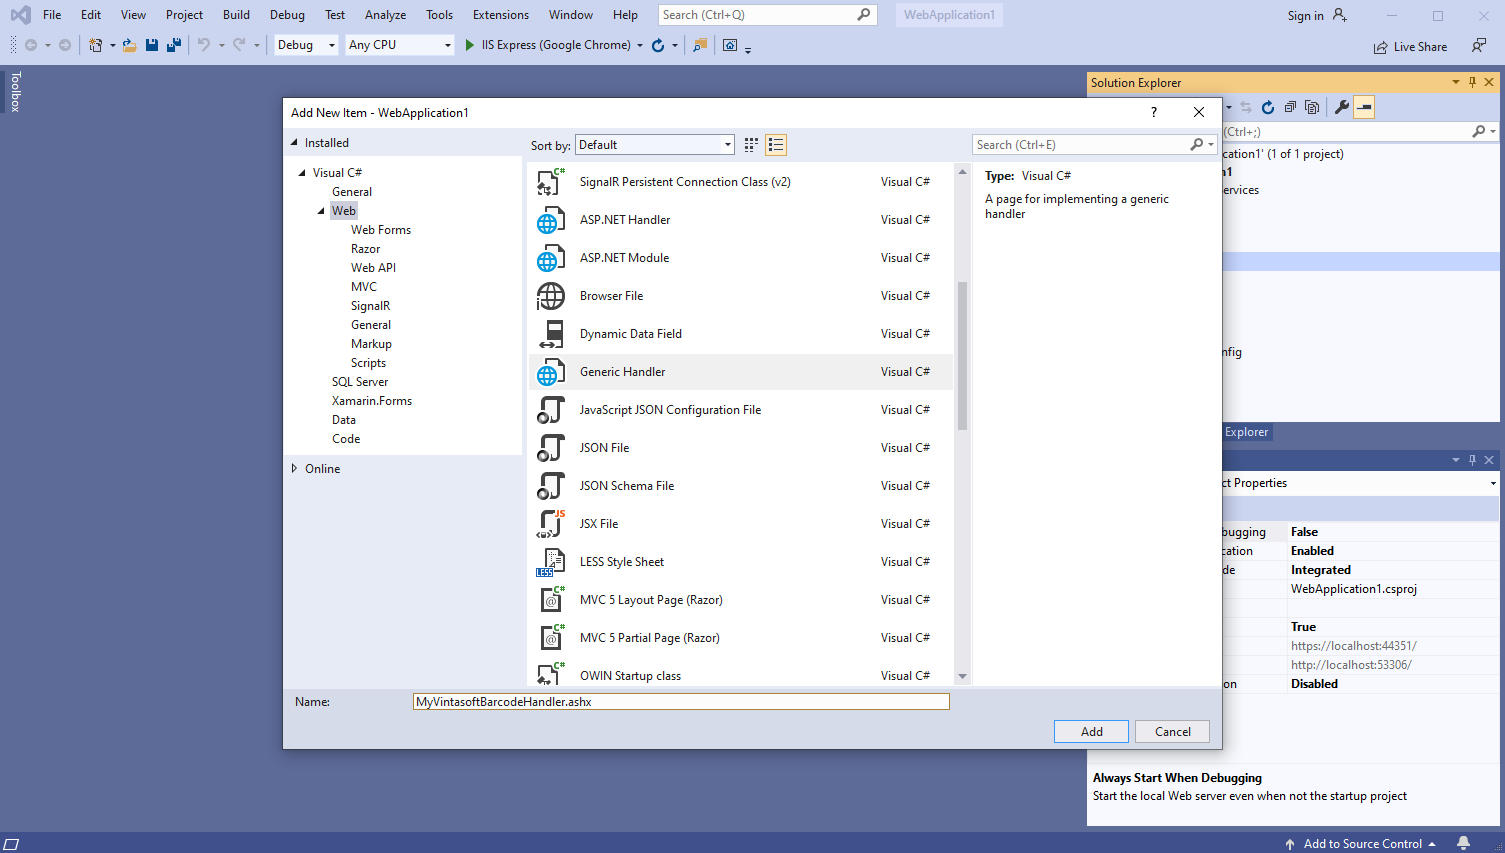Switch to medium icons list view

click(x=776, y=145)
